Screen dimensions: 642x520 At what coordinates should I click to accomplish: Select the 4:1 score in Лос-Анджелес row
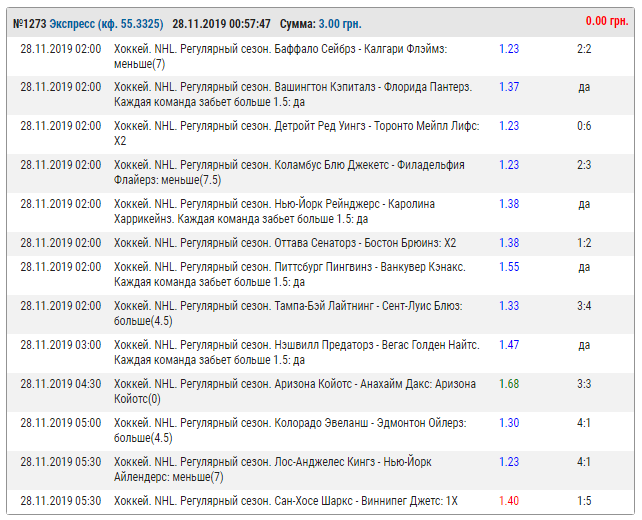pyautogui.click(x=584, y=461)
